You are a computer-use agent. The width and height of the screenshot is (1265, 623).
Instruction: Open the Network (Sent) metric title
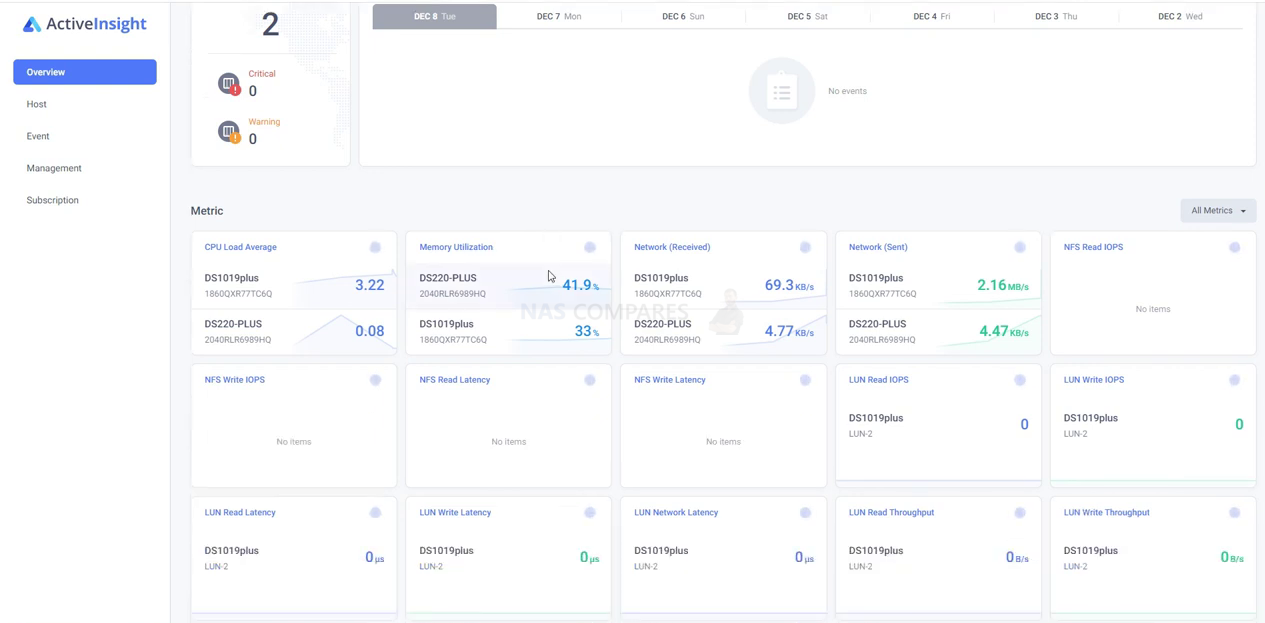tap(878, 247)
